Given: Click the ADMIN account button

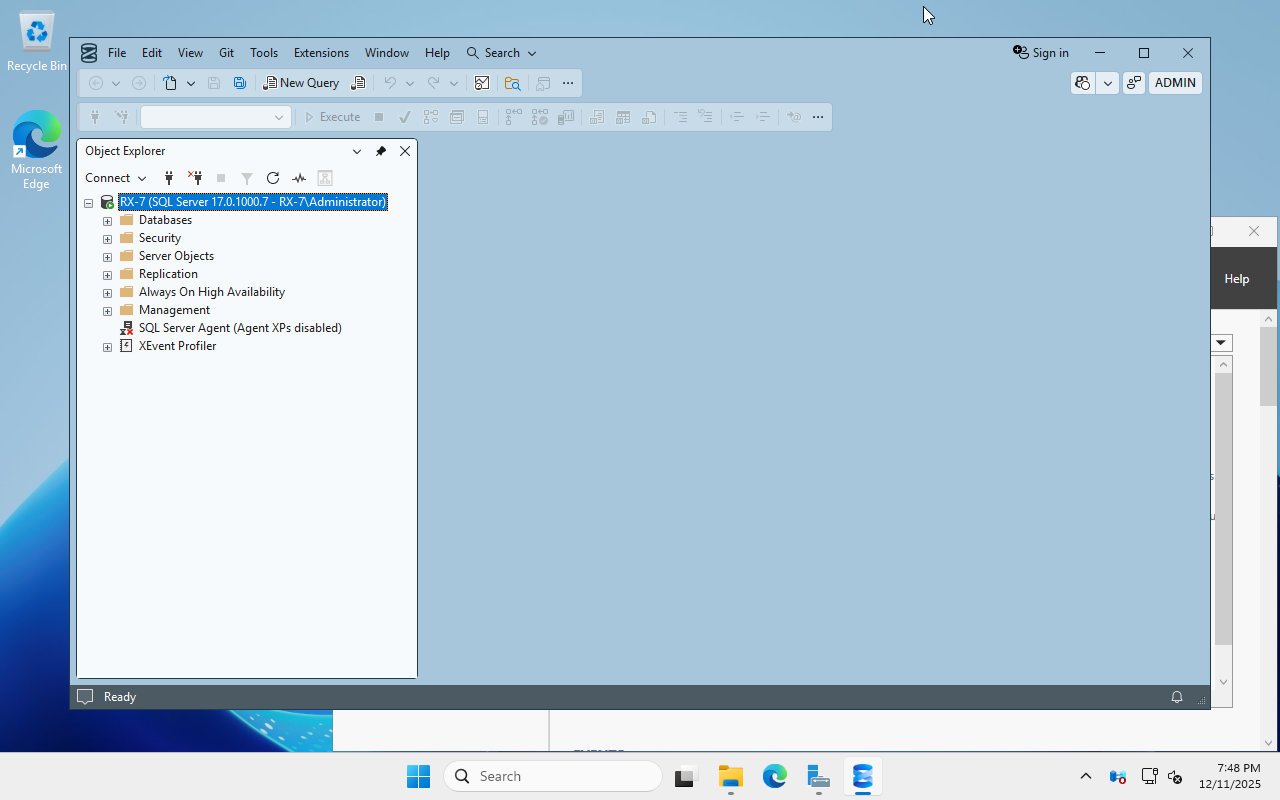Looking at the screenshot, I should click(1175, 83).
